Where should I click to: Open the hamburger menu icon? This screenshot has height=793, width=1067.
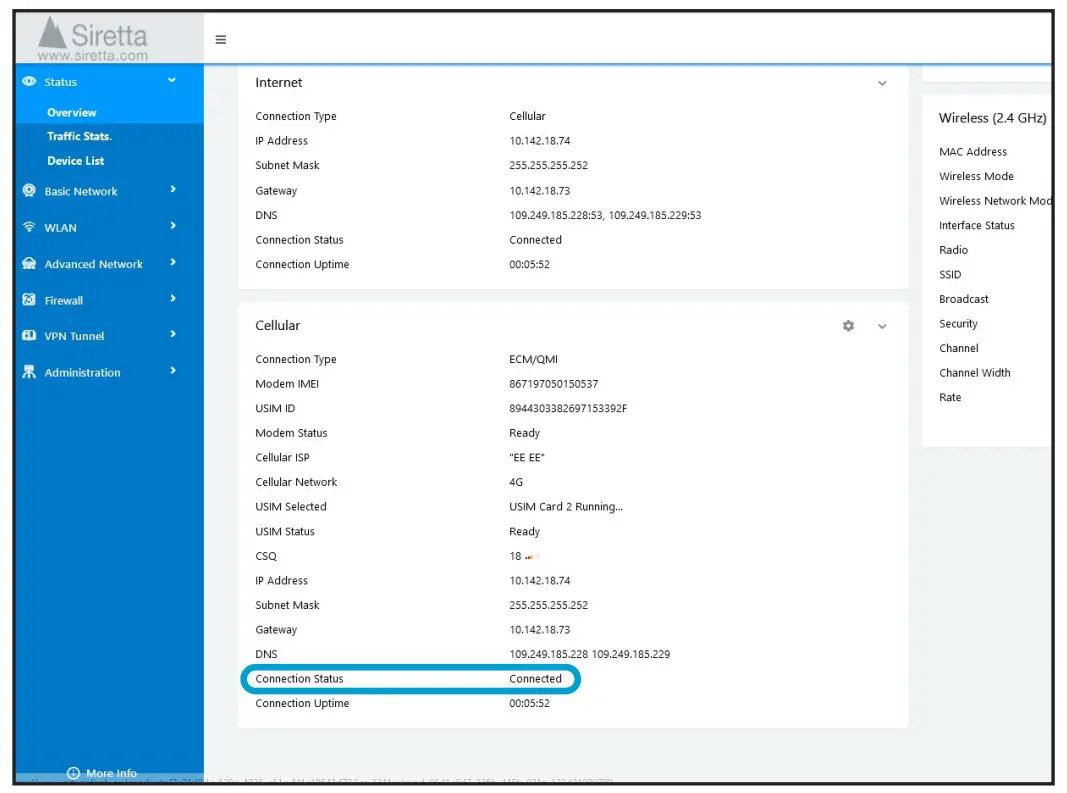[x=220, y=39]
